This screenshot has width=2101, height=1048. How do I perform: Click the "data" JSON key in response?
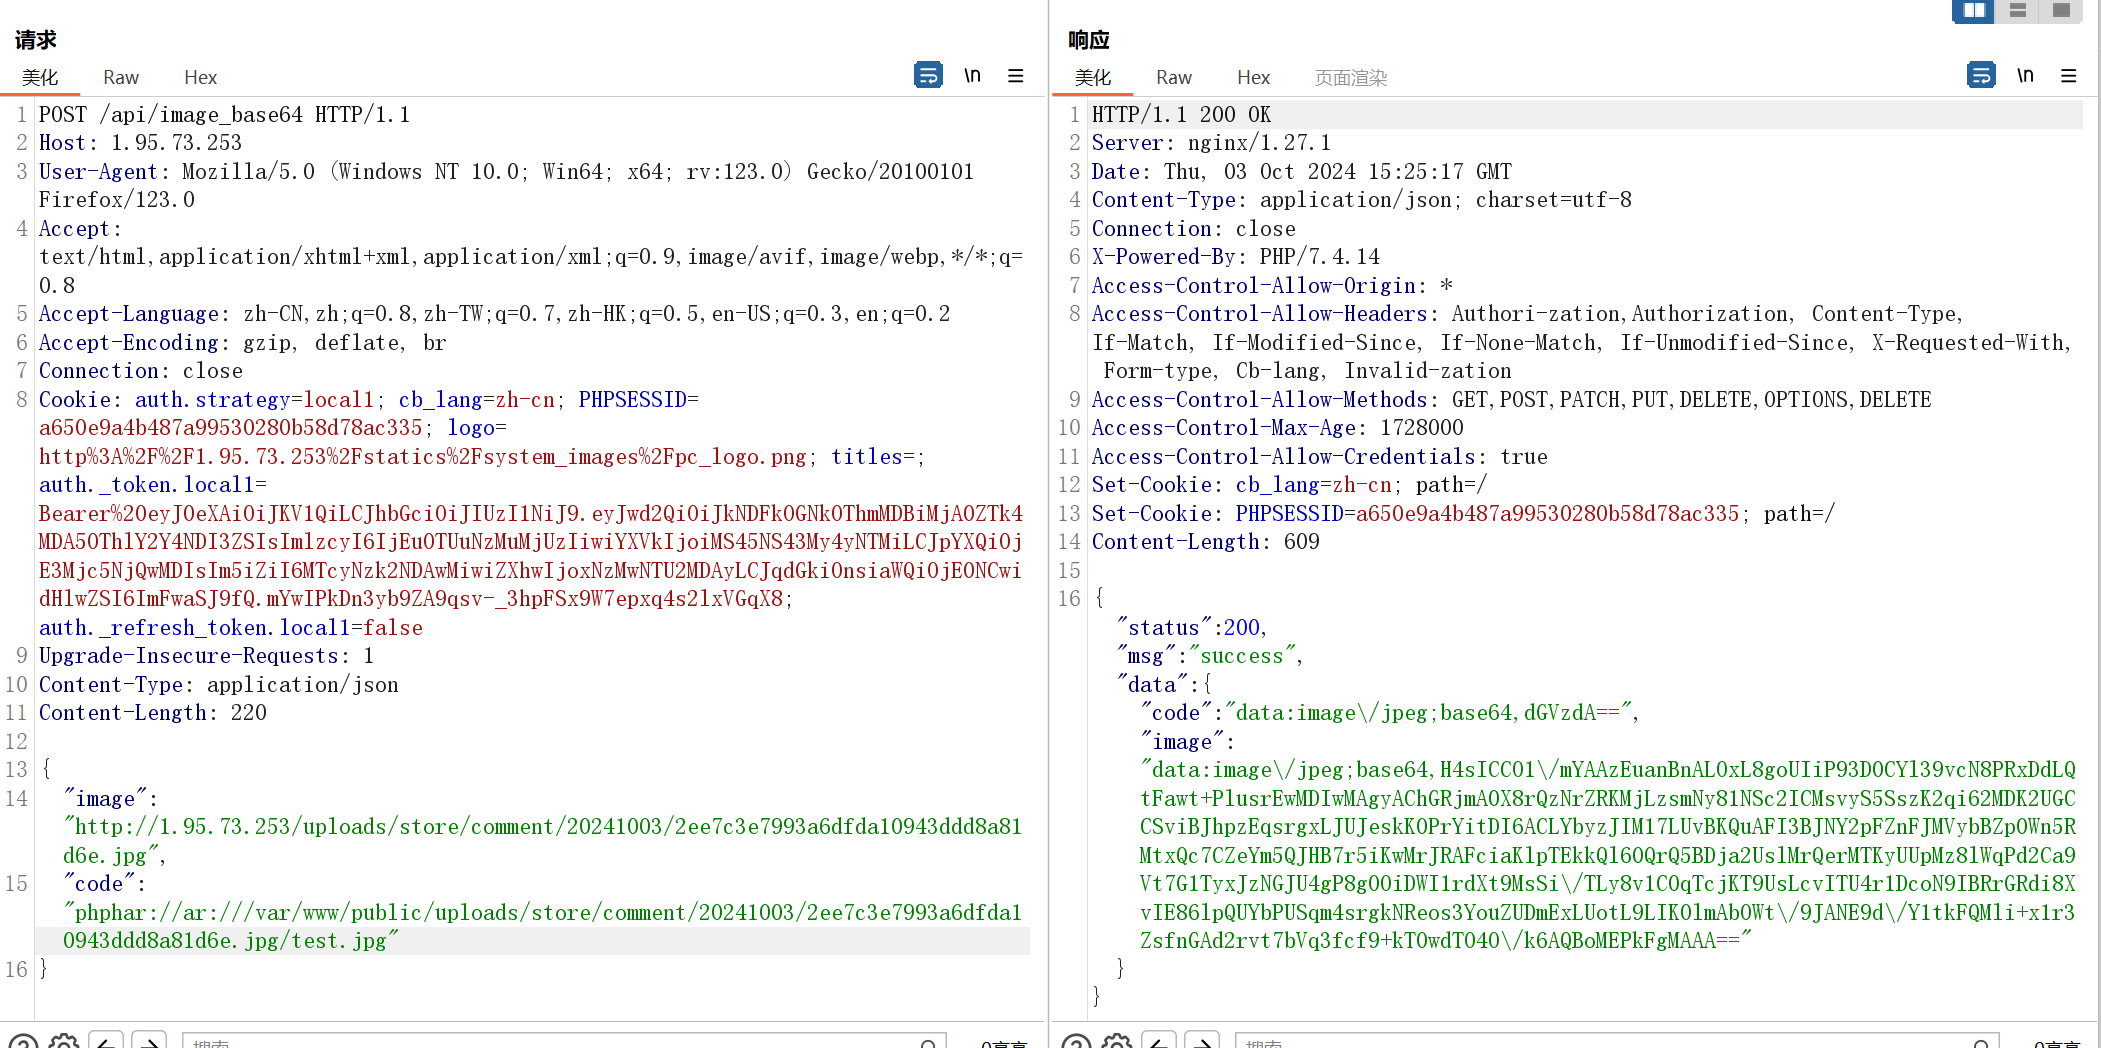click(1152, 684)
